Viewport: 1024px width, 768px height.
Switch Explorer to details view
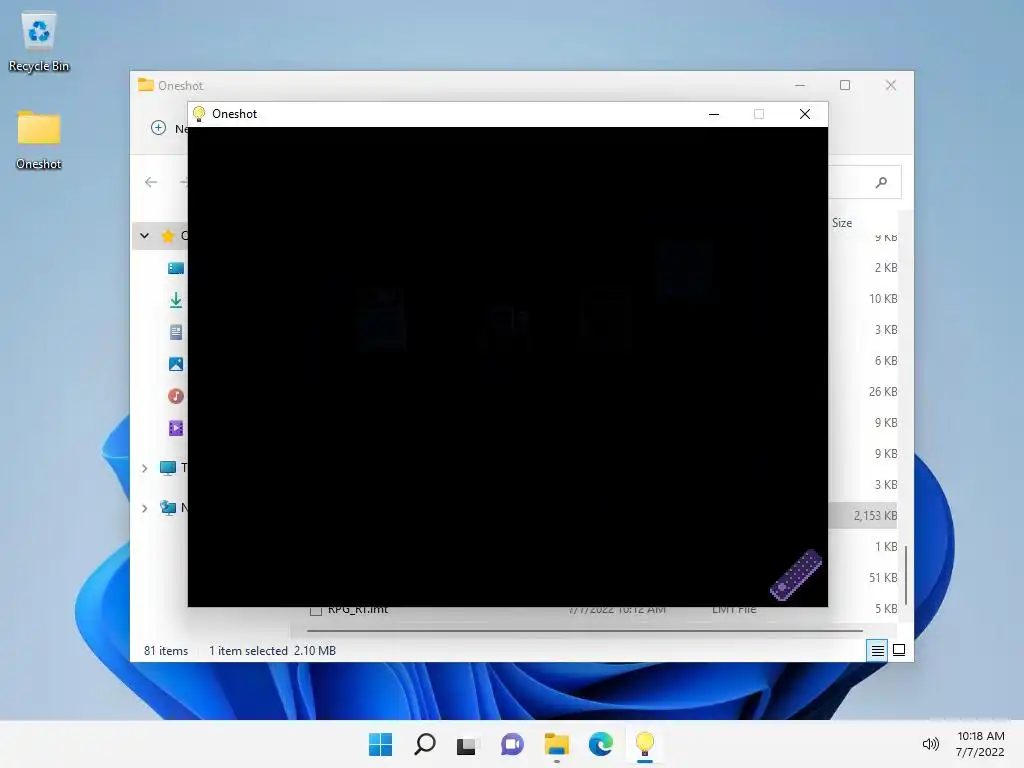pyautogui.click(x=877, y=650)
